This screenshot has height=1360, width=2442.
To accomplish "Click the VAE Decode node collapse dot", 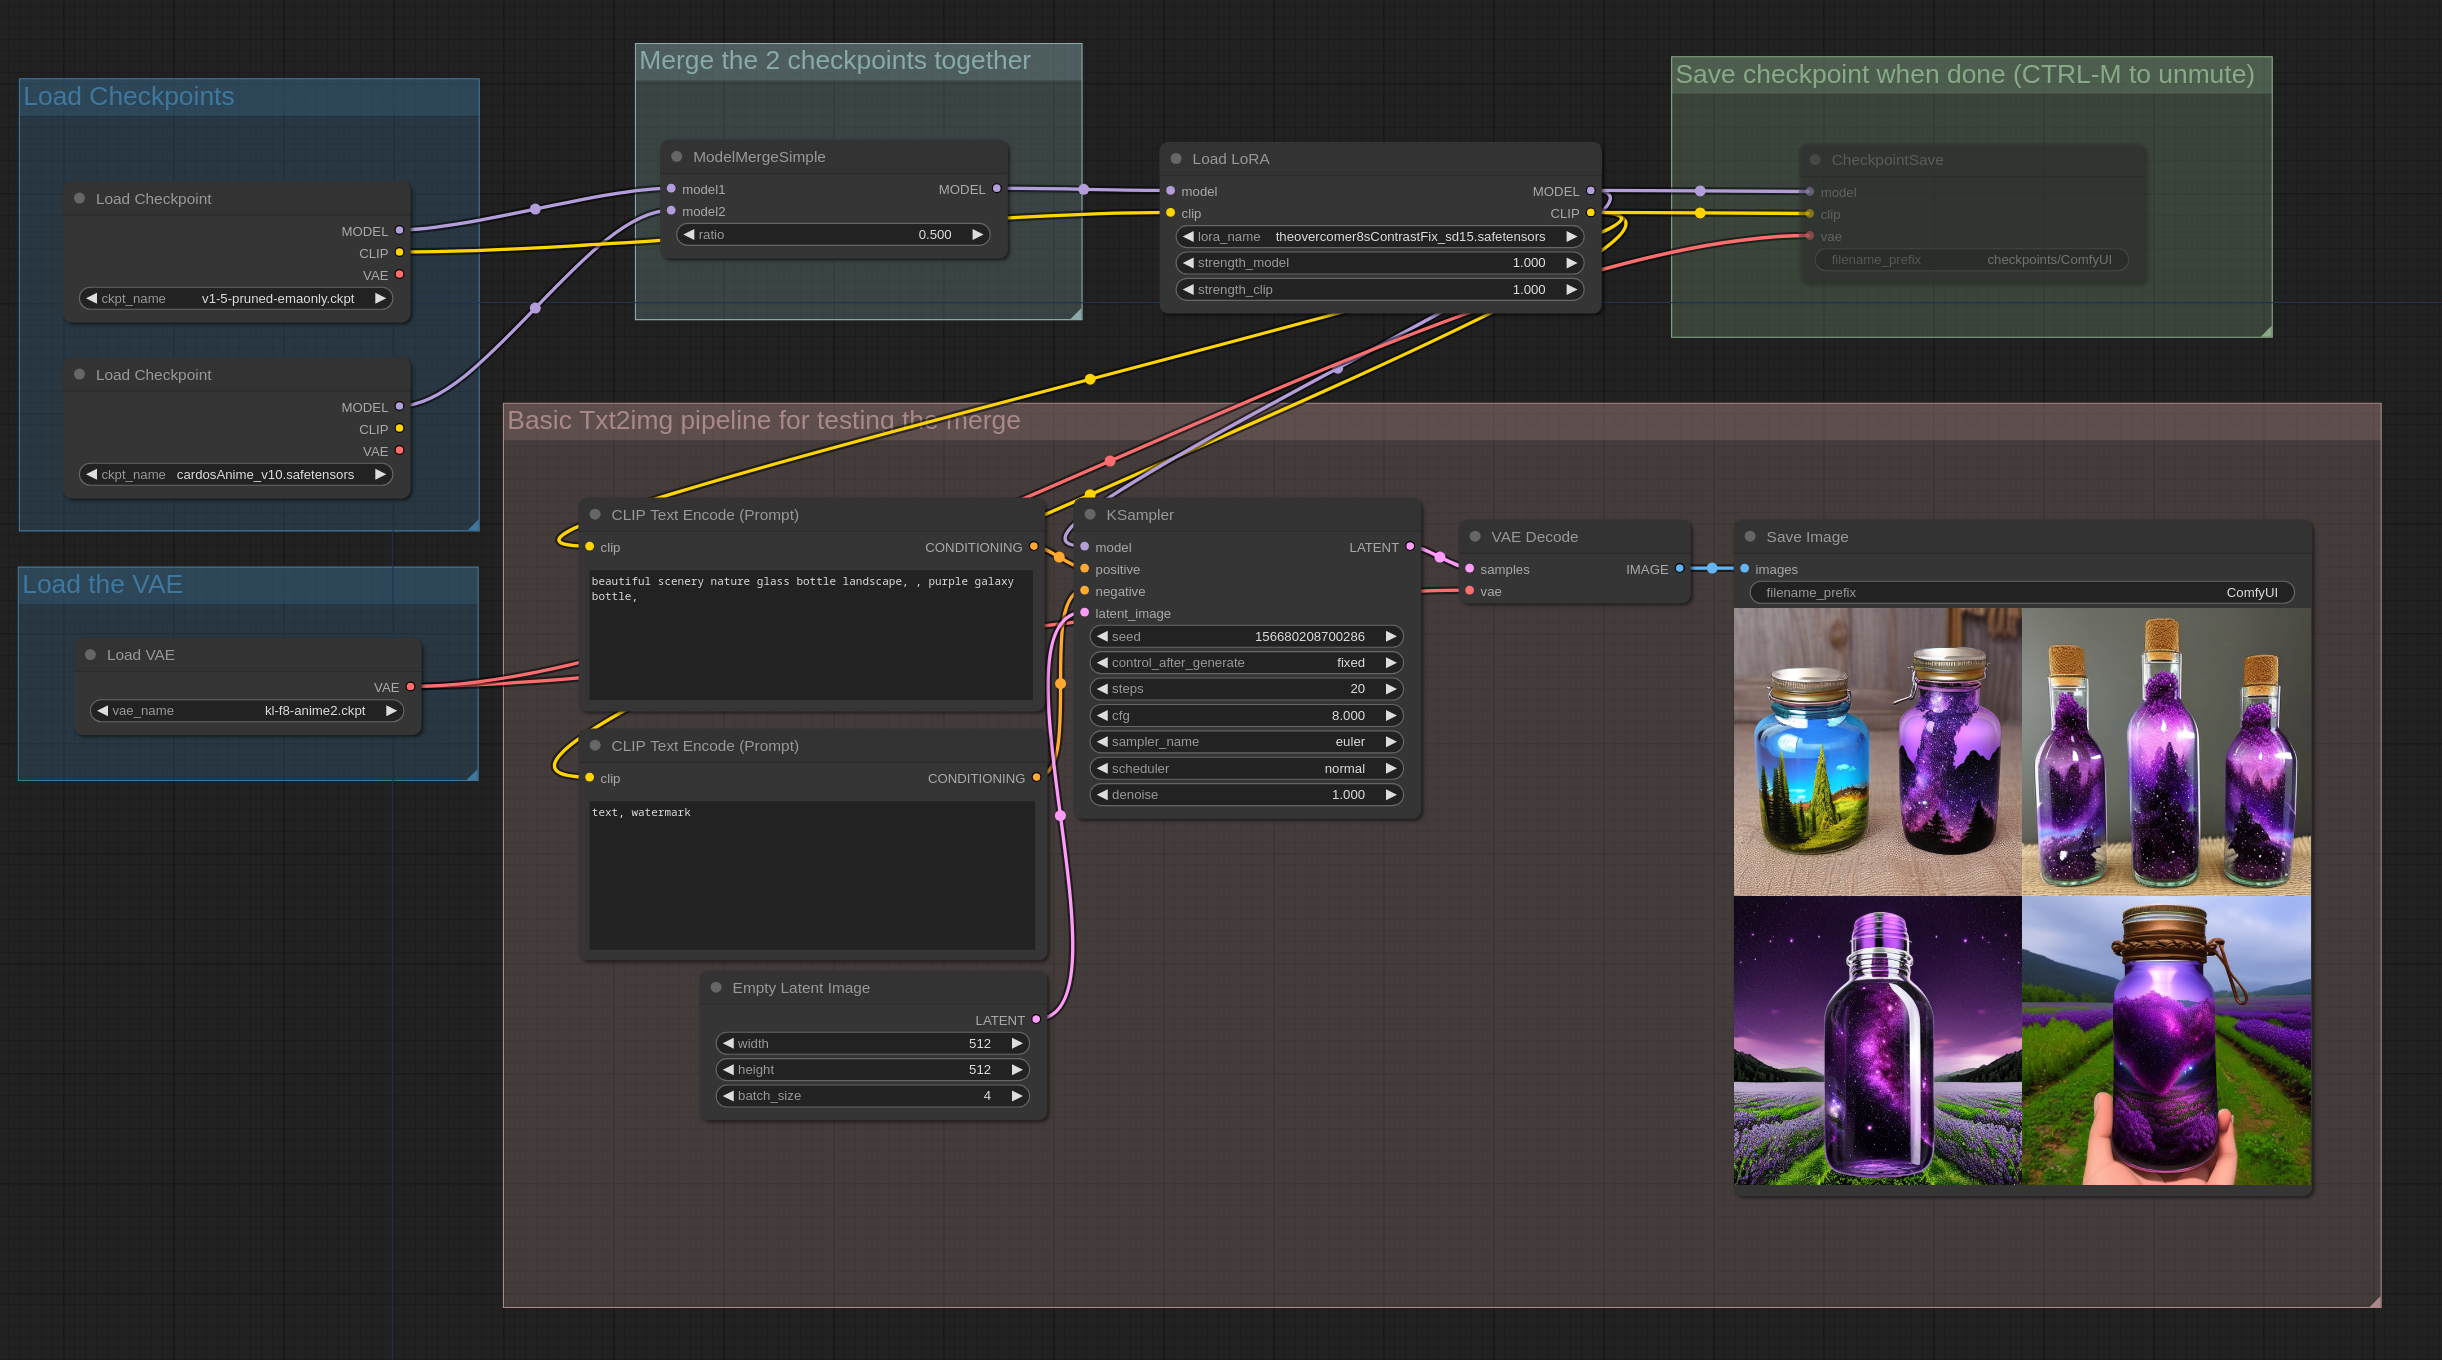I will pyautogui.click(x=1475, y=537).
